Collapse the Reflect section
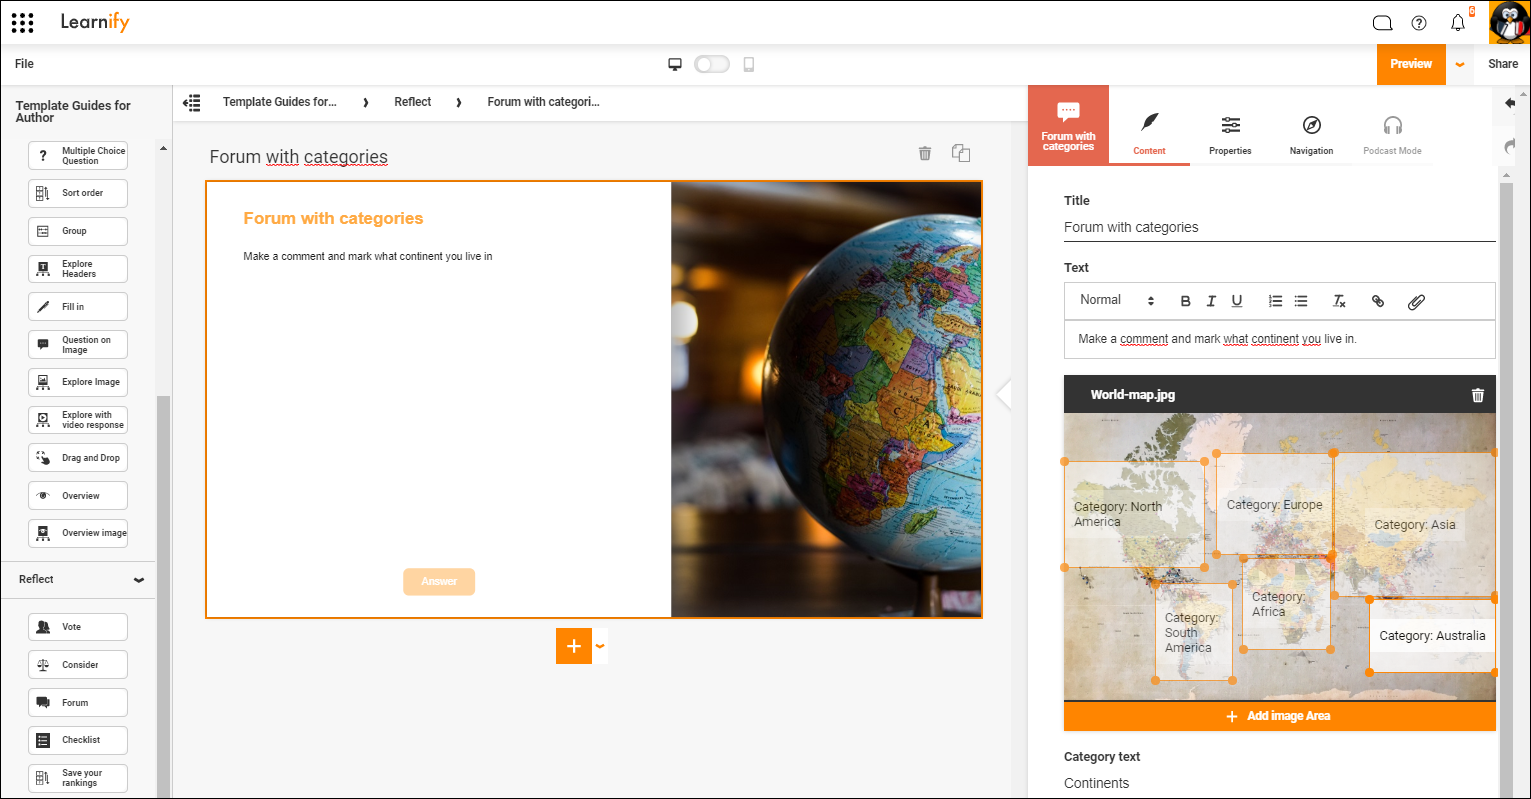1531x799 pixels. click(139, 580)
